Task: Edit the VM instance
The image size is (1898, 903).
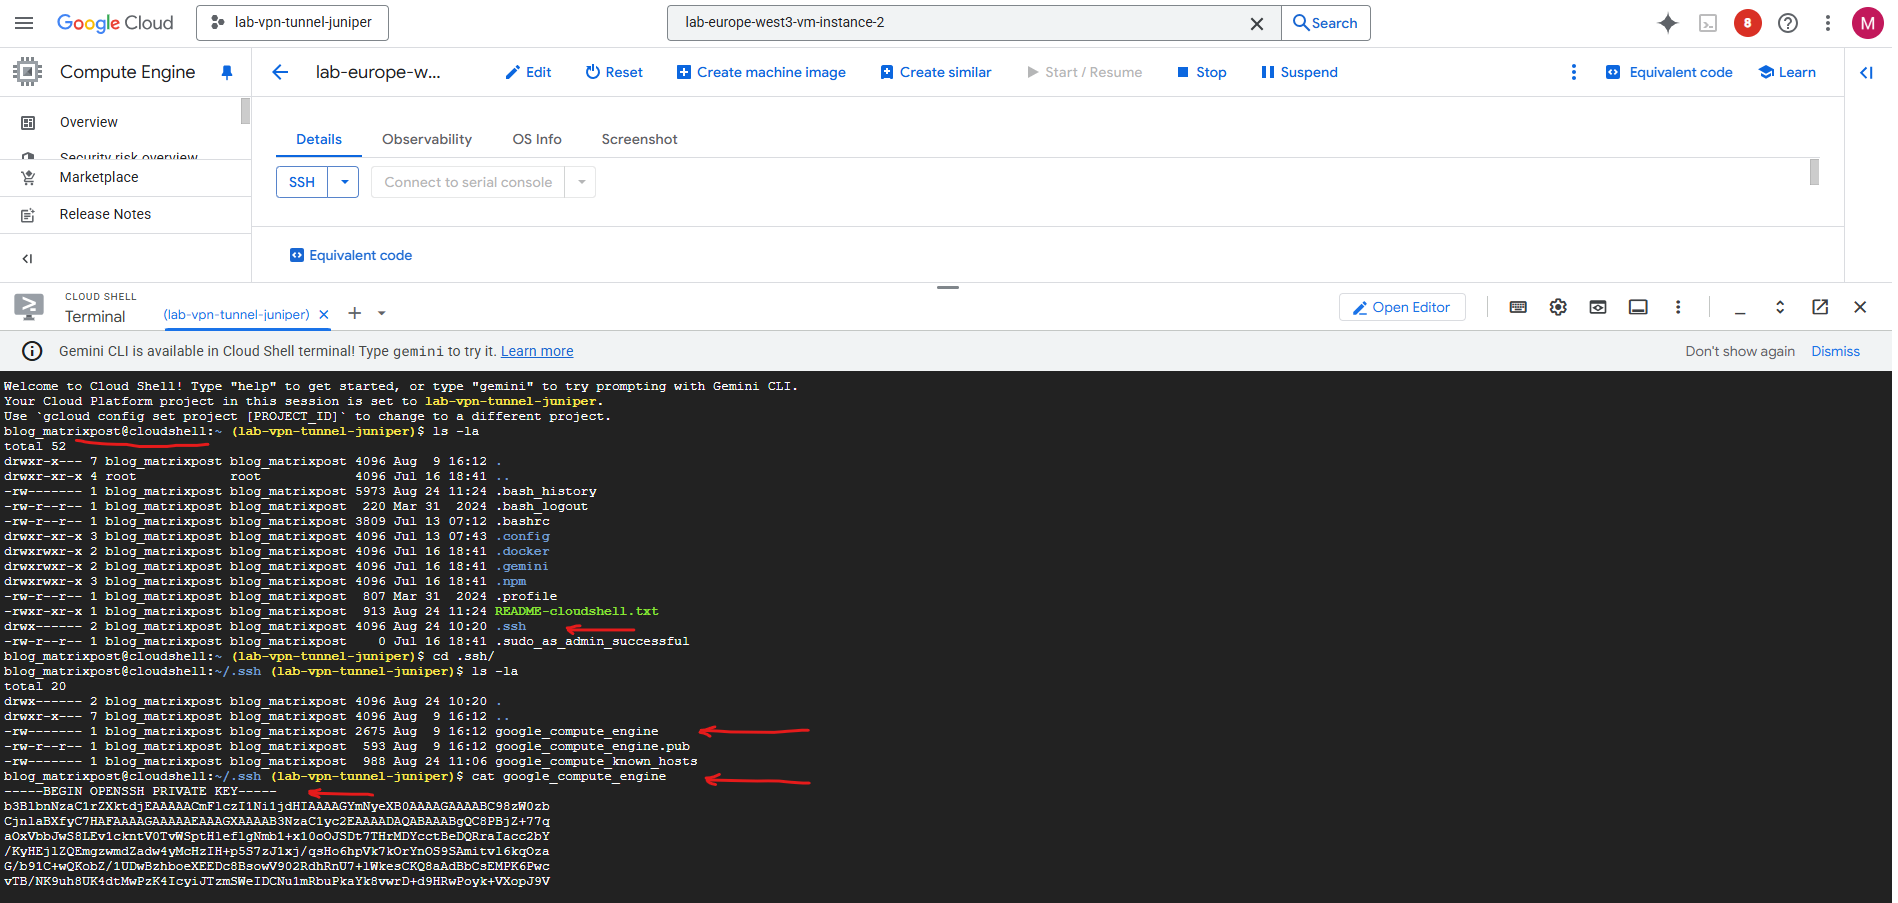Action: pos(528,72)
